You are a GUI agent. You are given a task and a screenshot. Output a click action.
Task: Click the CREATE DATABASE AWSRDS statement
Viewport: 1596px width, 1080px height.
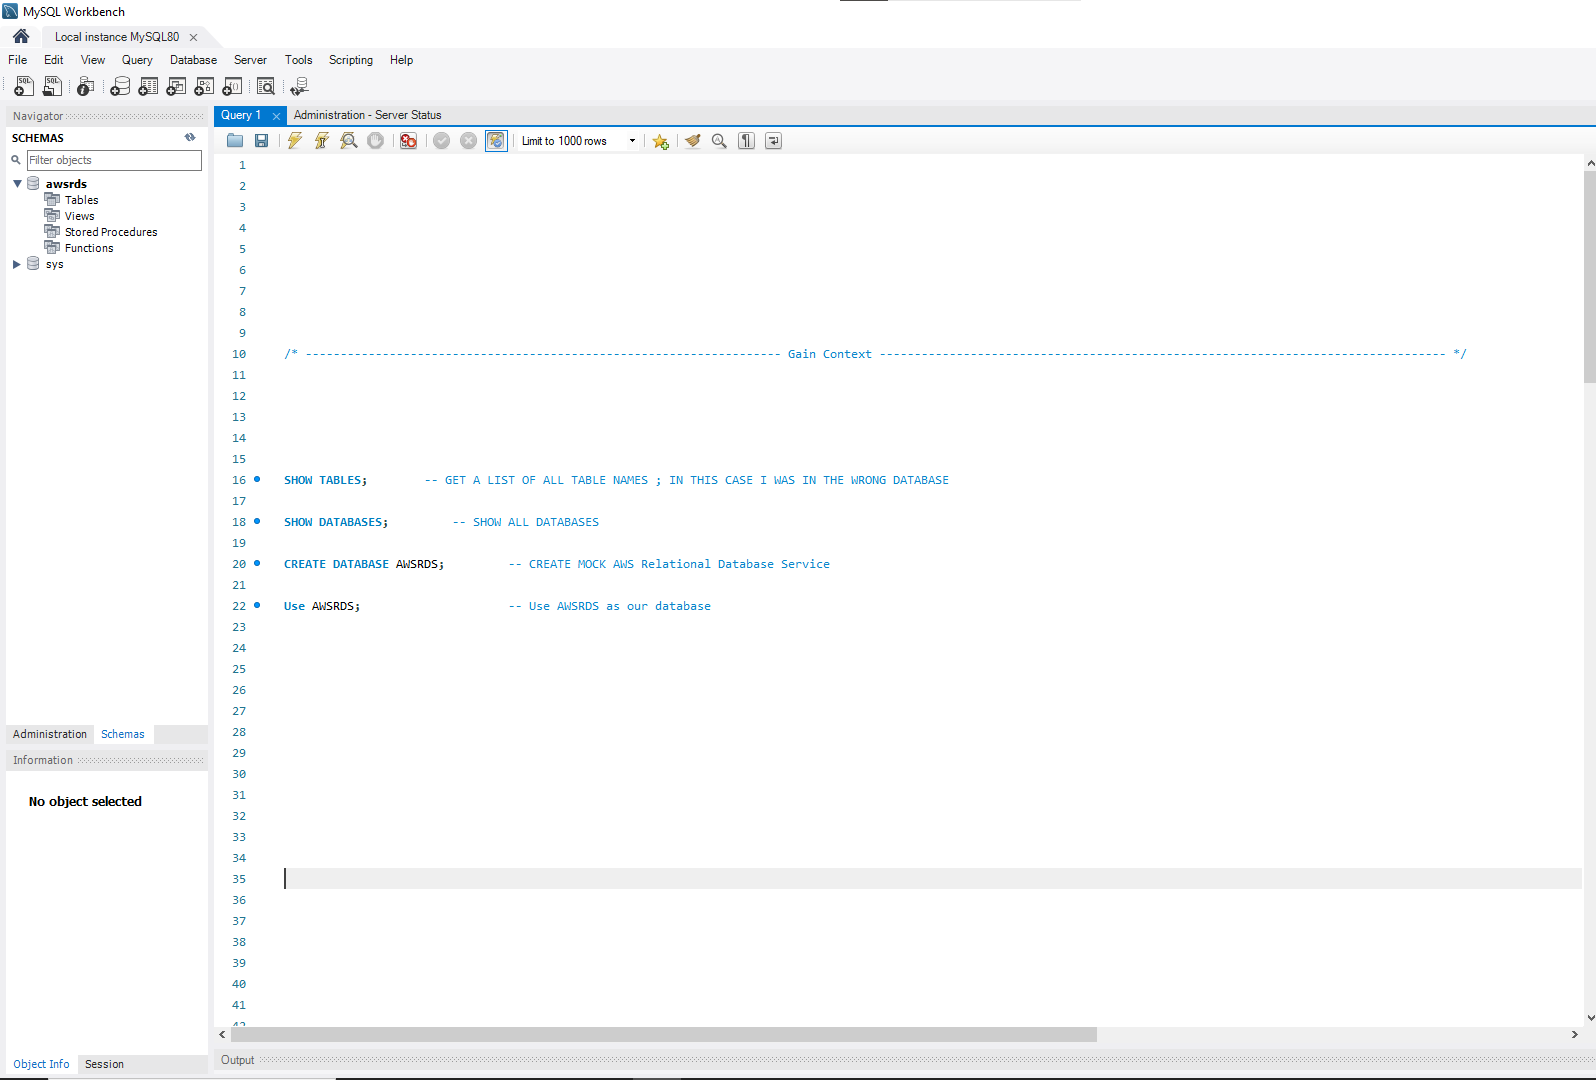[364, 564]
